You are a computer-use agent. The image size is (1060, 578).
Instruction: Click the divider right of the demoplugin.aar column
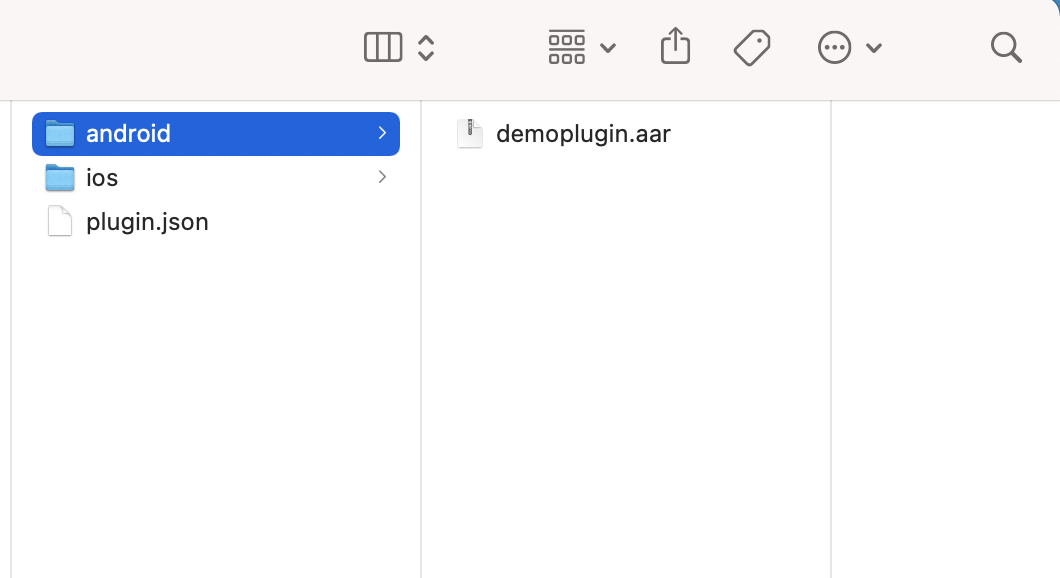pos(831,339)
